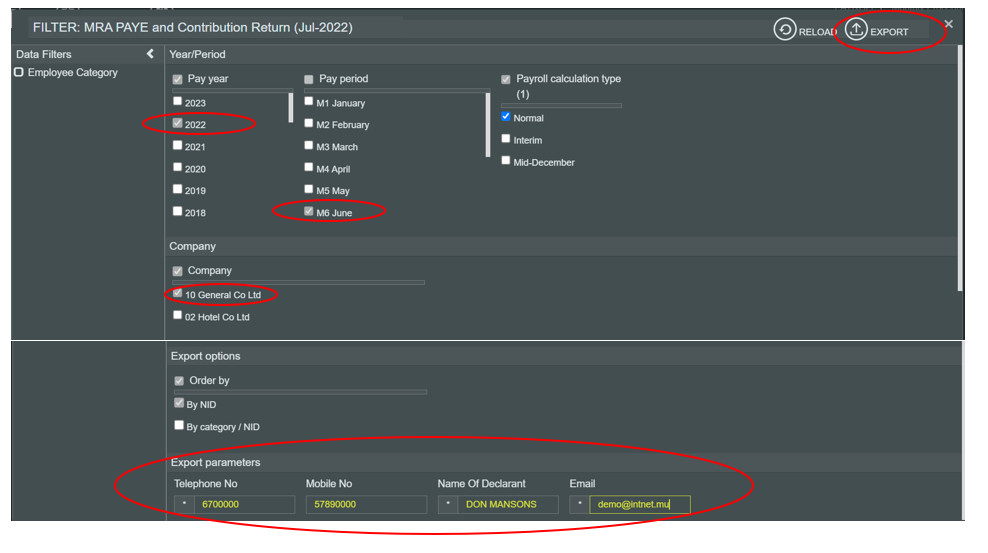Click the Telephone No input field

click(244, 505)
